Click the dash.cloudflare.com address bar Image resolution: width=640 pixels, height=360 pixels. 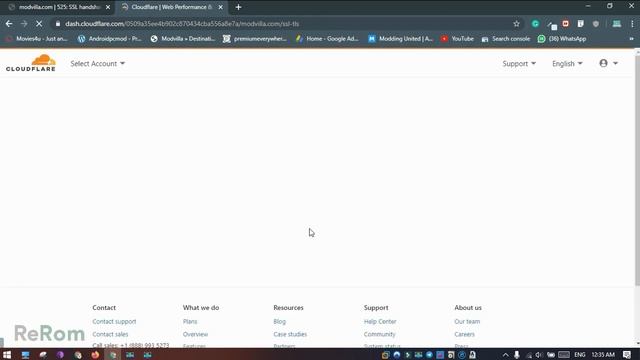point(282,24)
